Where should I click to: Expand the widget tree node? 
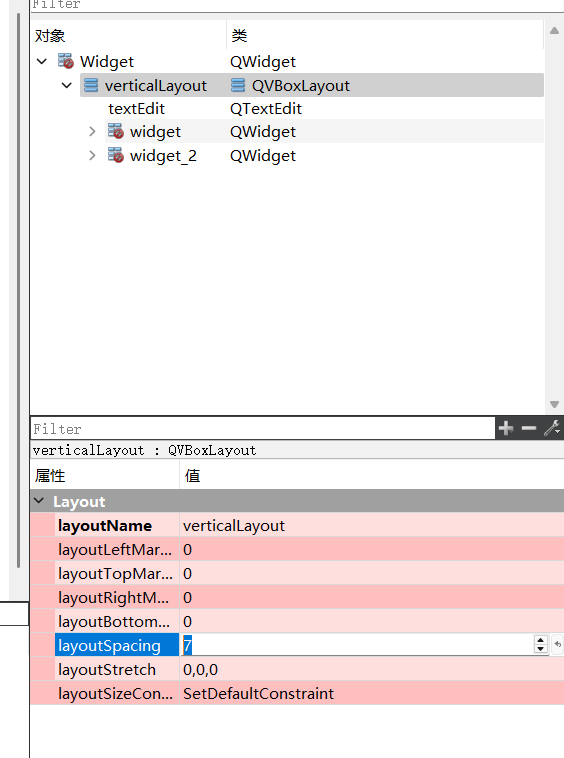tap(92, 131)
